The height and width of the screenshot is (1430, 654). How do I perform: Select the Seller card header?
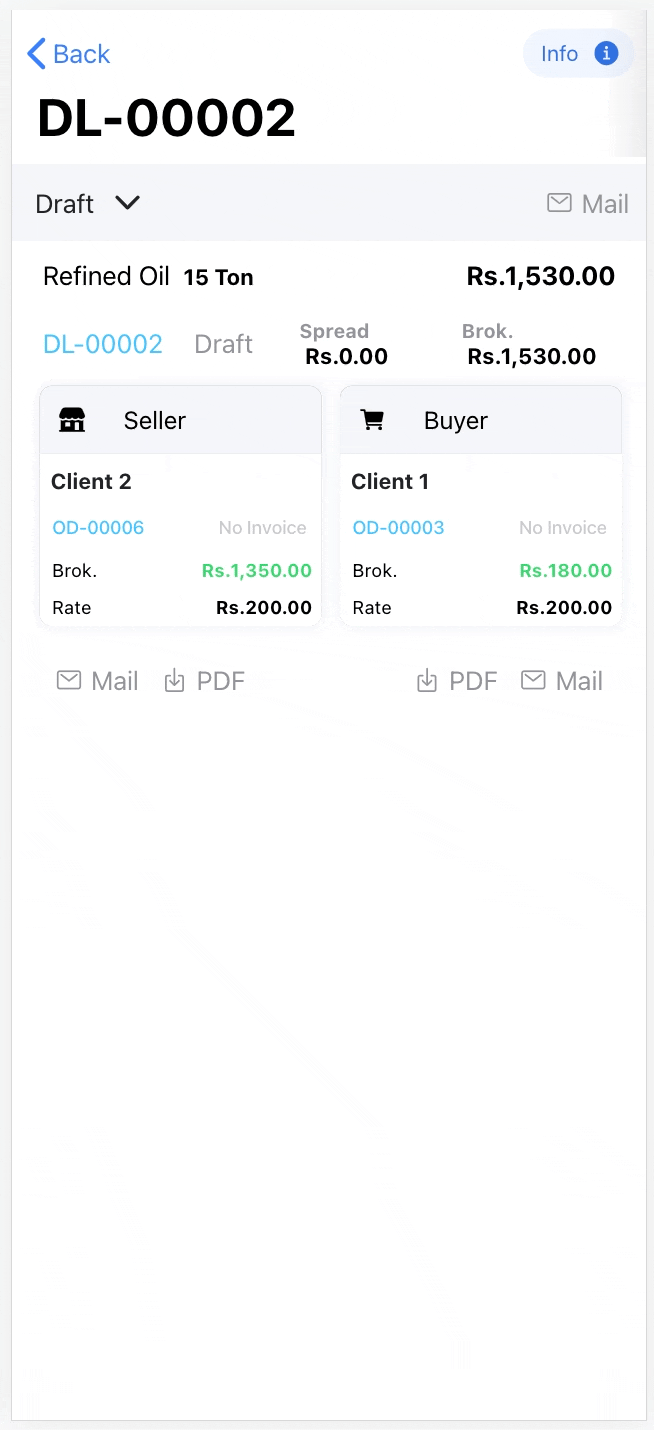154,420
